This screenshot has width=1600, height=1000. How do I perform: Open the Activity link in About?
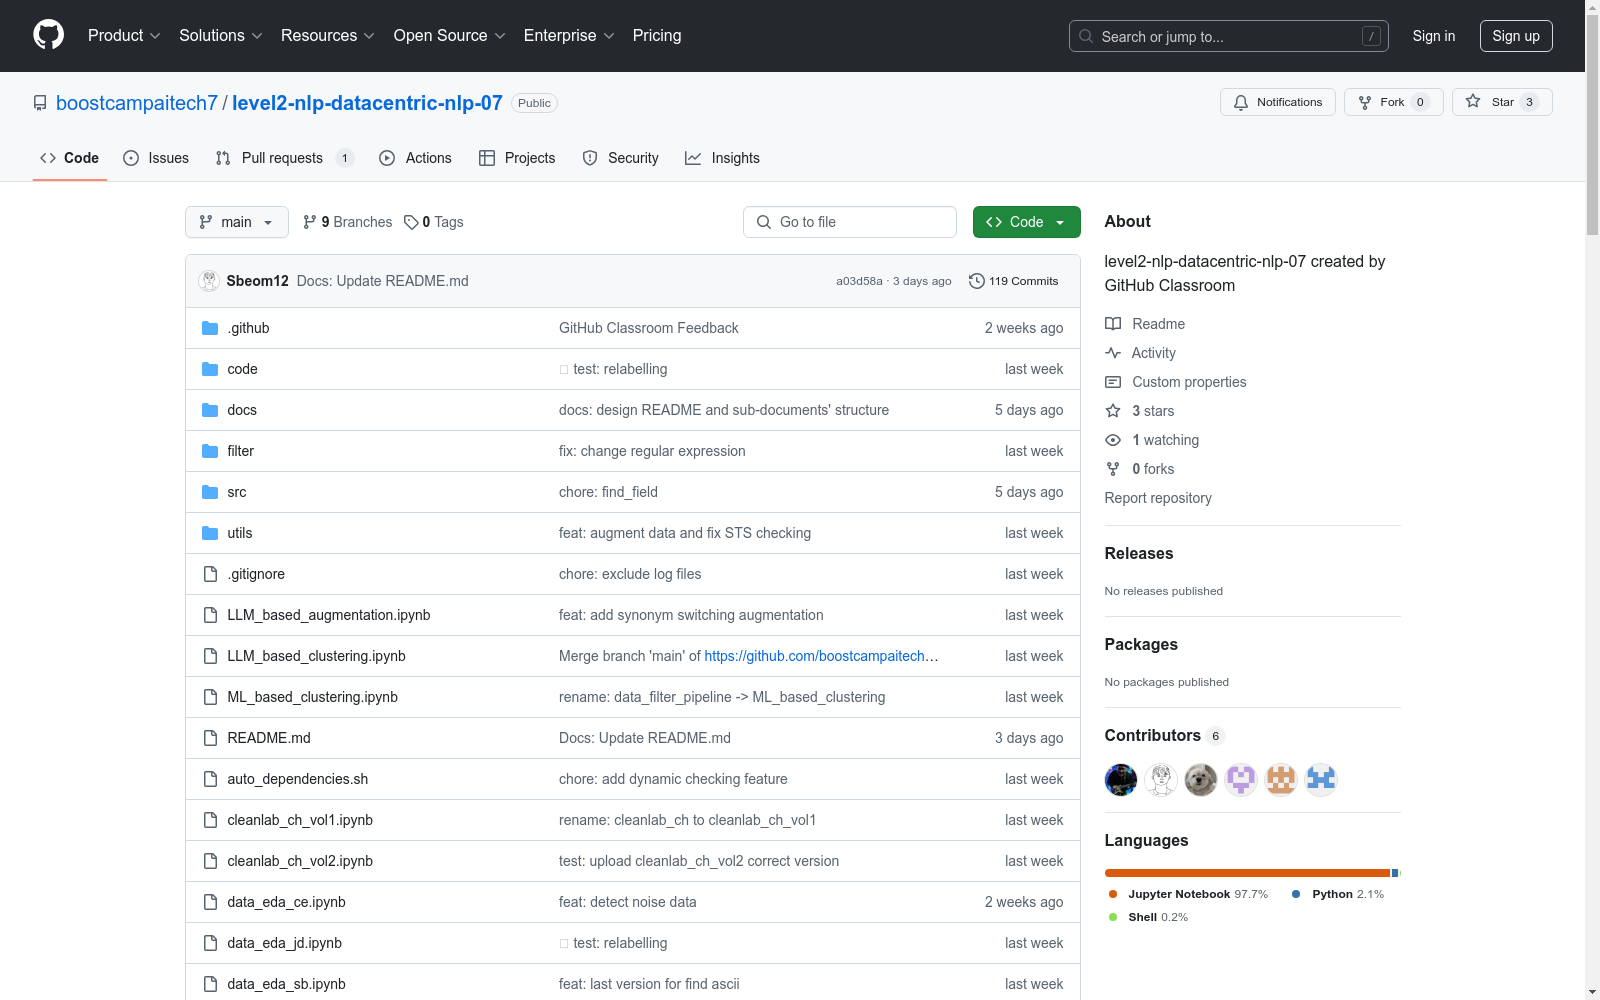(x=1141, y=353)
